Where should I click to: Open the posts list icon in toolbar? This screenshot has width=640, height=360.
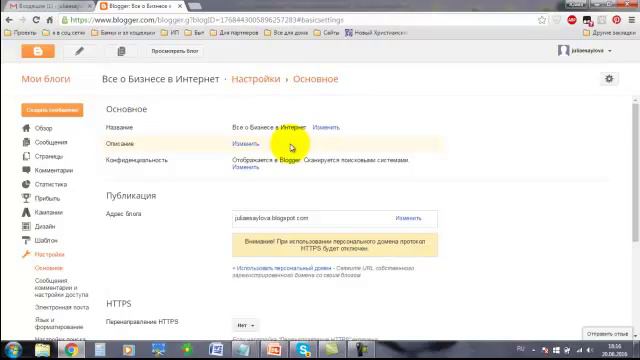(x=121, y=51)
